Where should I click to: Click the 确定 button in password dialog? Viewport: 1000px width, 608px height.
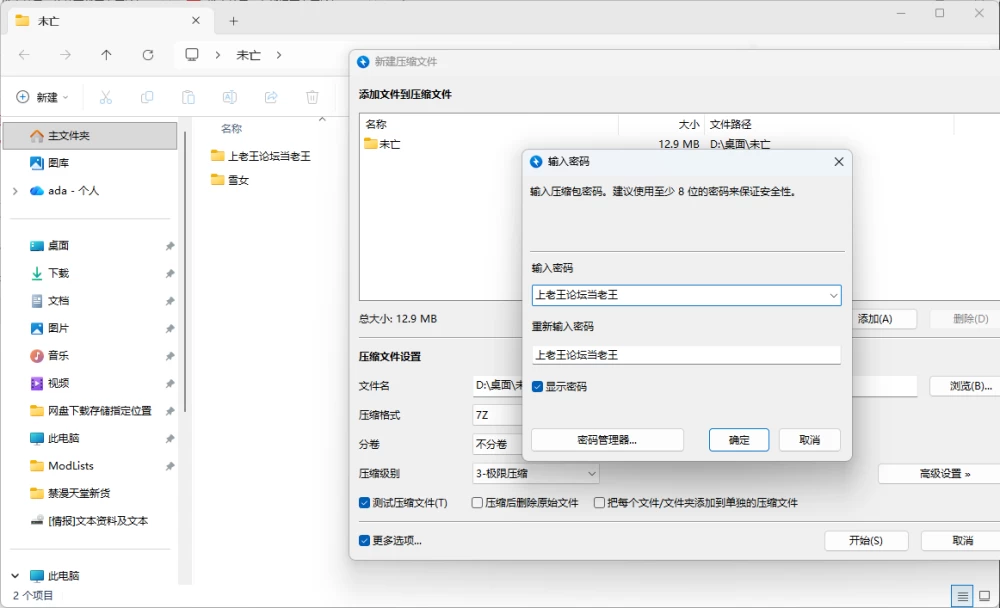(x=739, y=440)
